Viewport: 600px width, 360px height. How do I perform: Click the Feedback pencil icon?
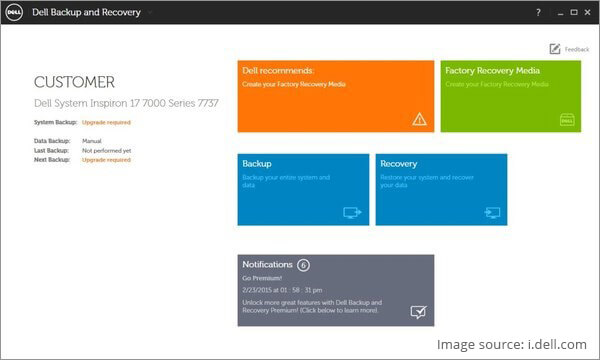pos(555,49)
